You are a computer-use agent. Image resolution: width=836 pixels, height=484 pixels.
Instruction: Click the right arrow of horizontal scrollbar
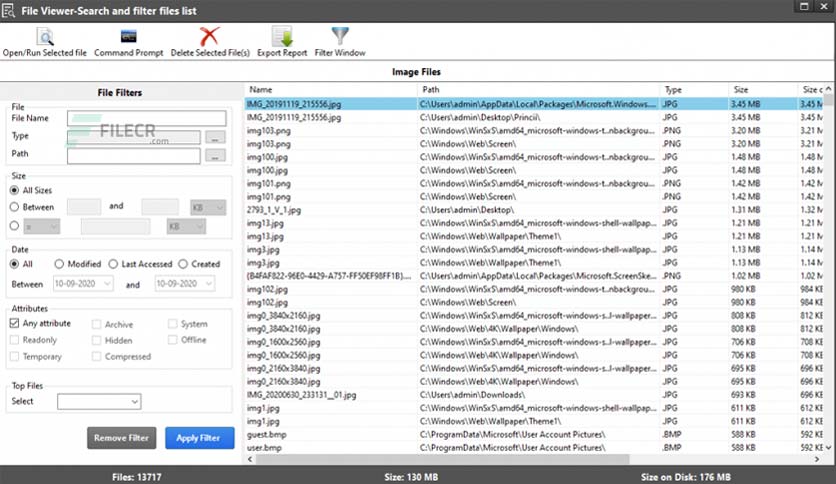tap(817, 459)
